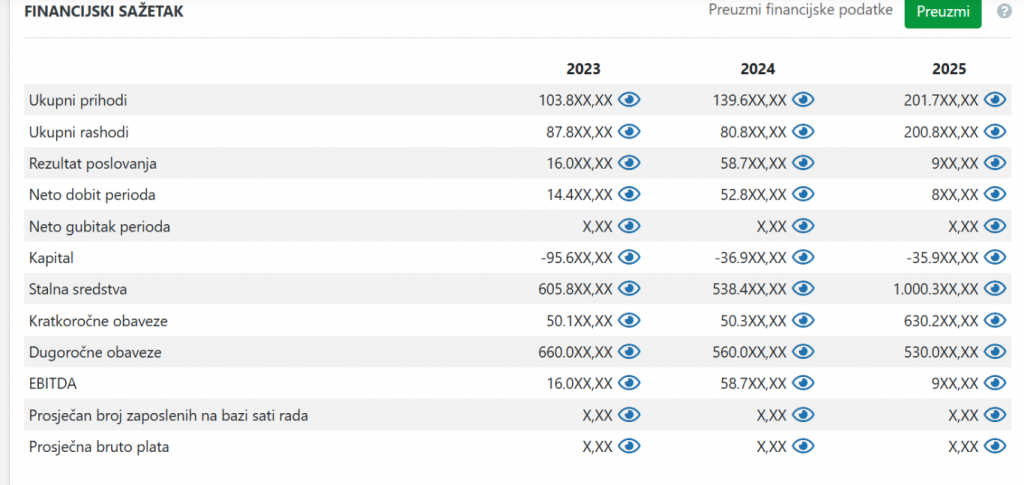Reveal Ukupni prihodi value for 2023
Image resolution: width=1024 pixels, height=485 pixels.
click(629, 100)
